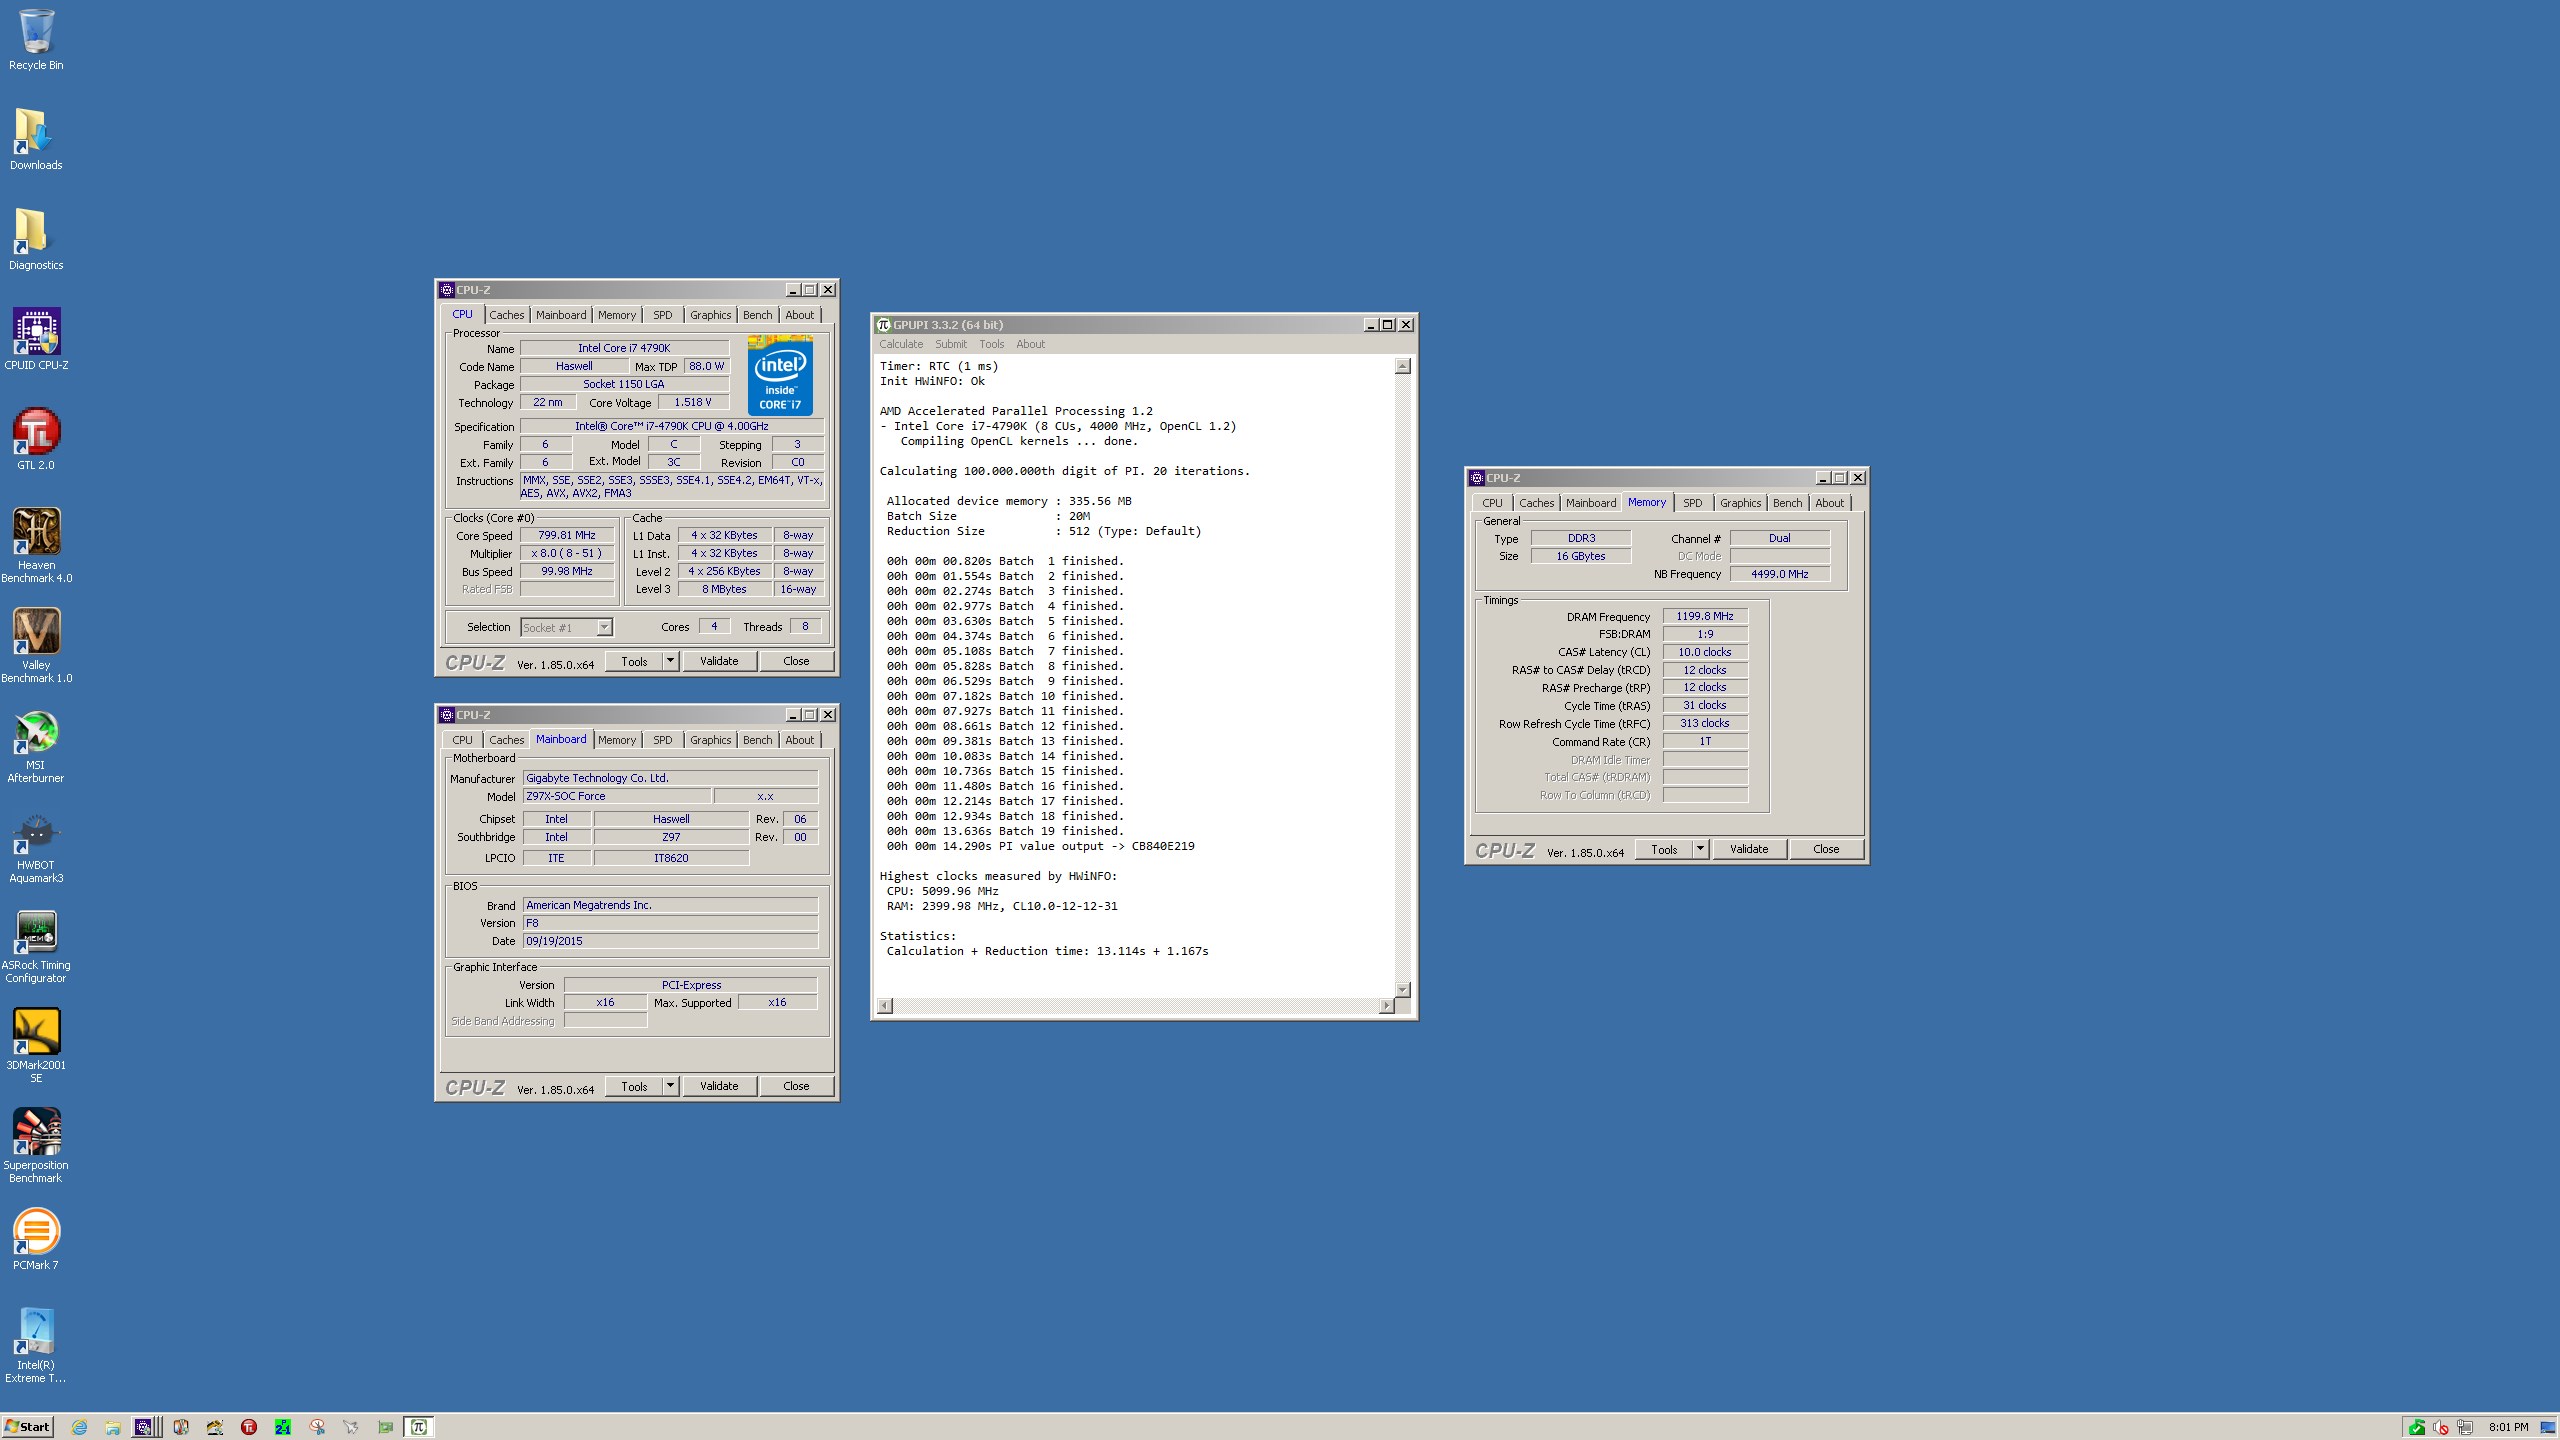Screen dimensions: 2560x1440
Task: Launch Valley Benchmark 1.0 shortcut
Action: coord(36,645)
